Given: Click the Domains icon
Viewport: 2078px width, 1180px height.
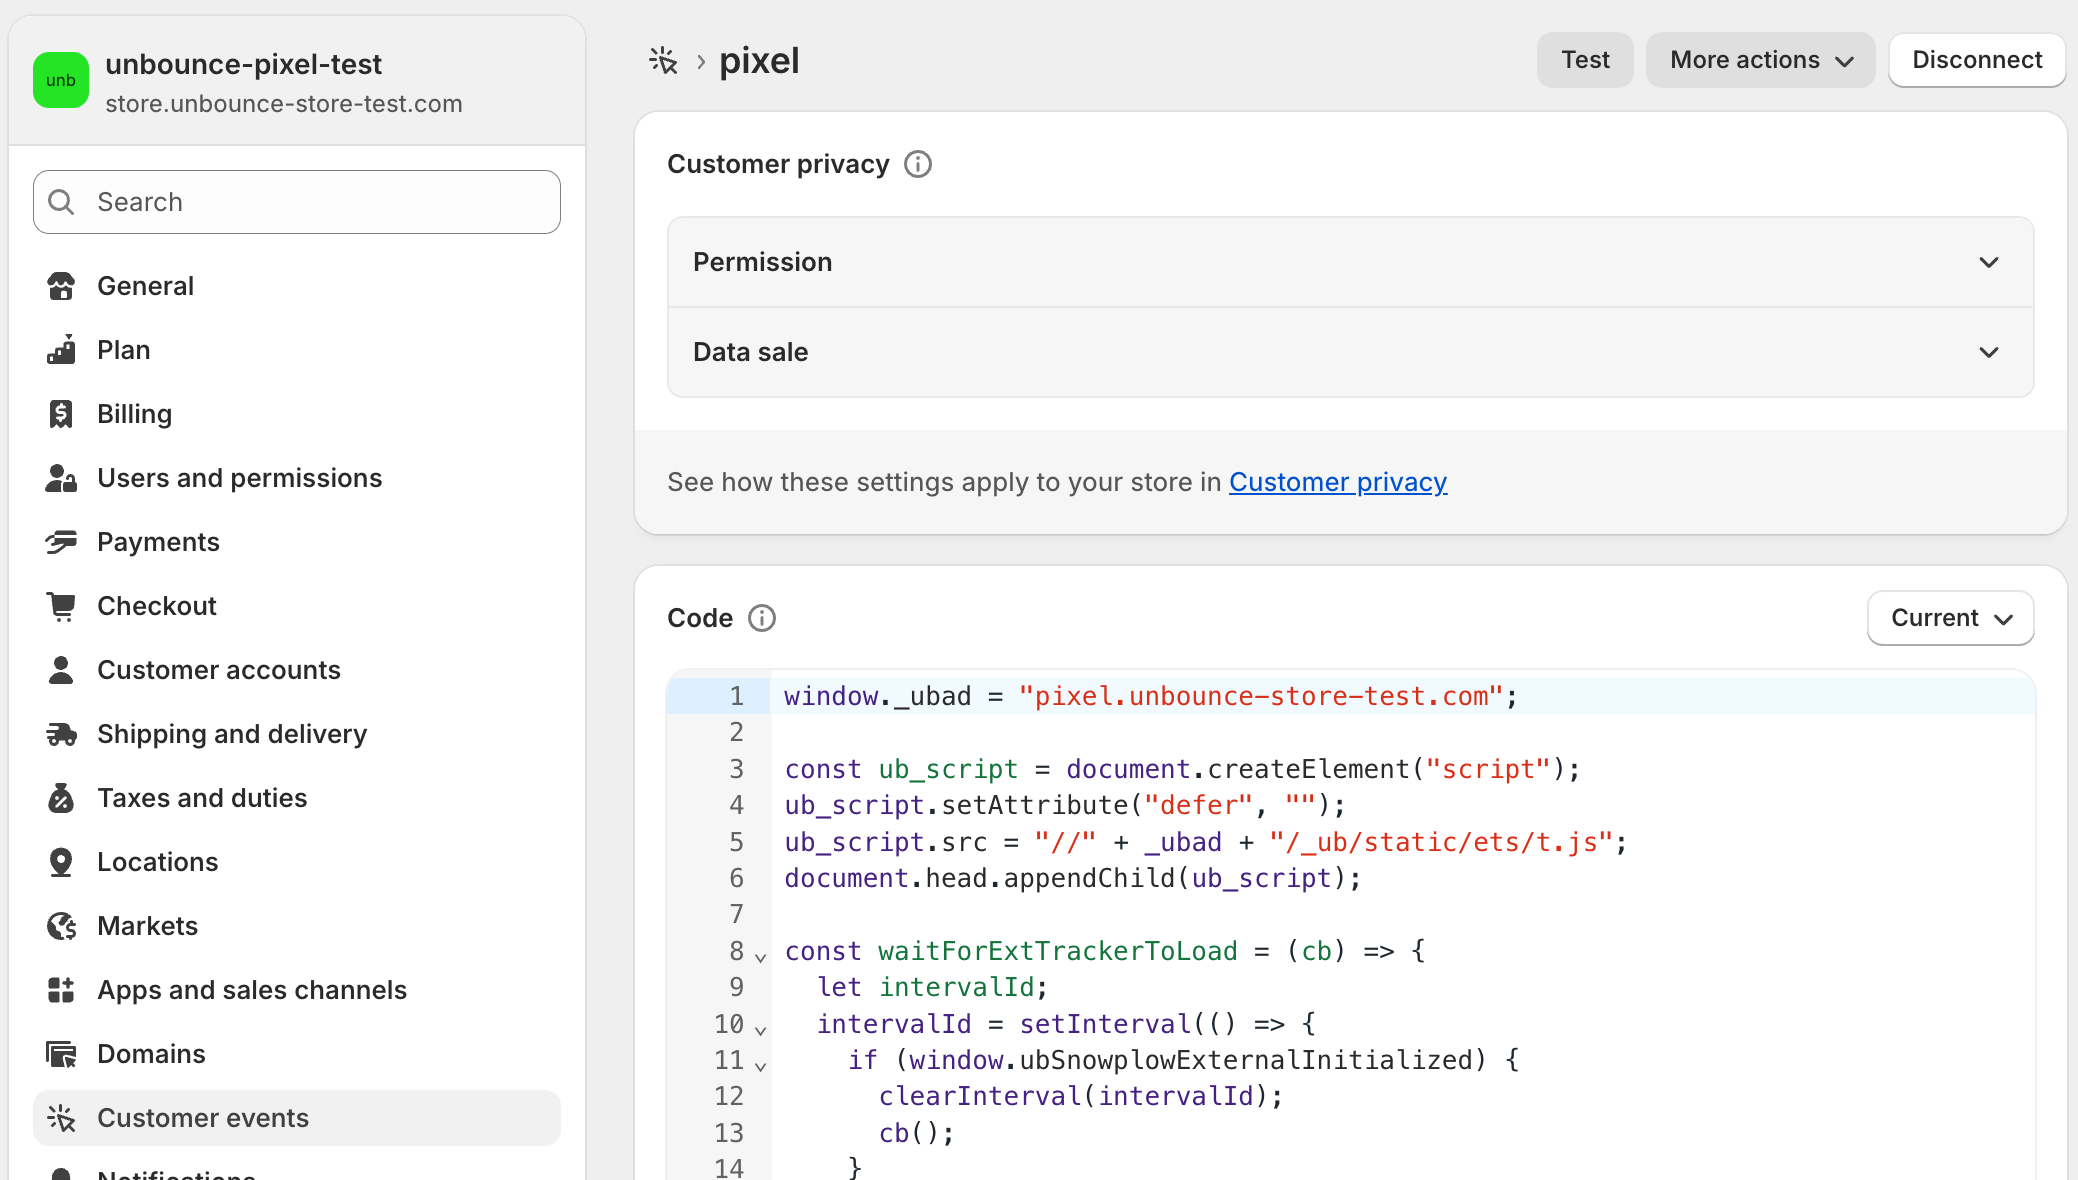Looking at the screenshot, I should (61, 1054).
